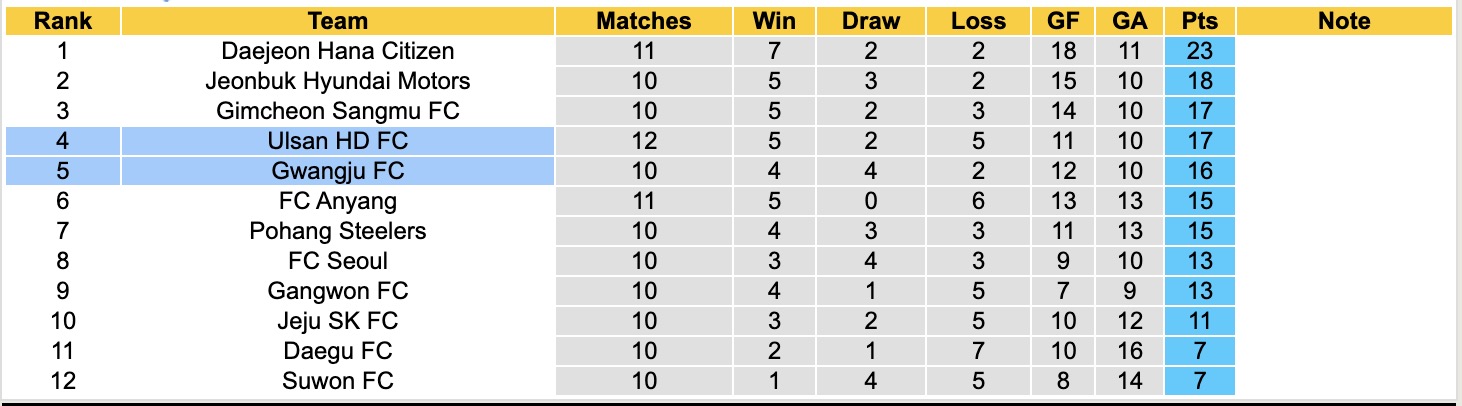Click the Team column header
1462x406 pixels.
click(338, 21)
